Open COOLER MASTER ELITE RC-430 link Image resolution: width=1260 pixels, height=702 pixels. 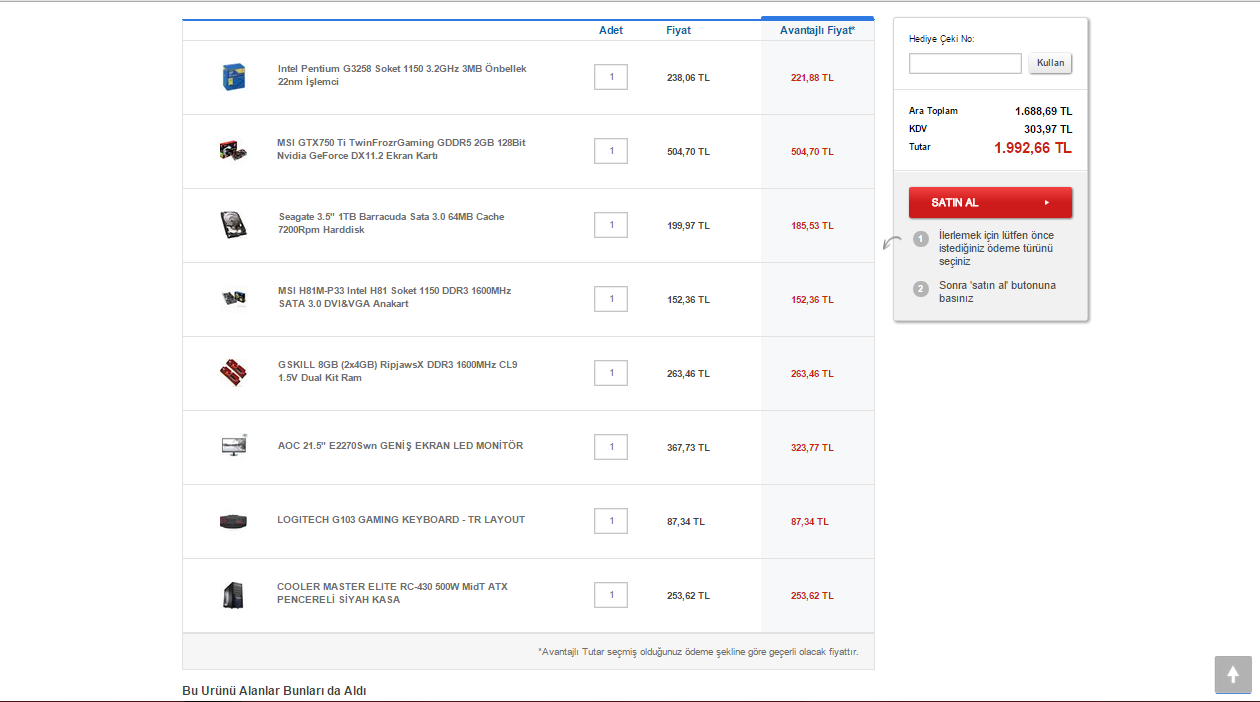(392, 593)
